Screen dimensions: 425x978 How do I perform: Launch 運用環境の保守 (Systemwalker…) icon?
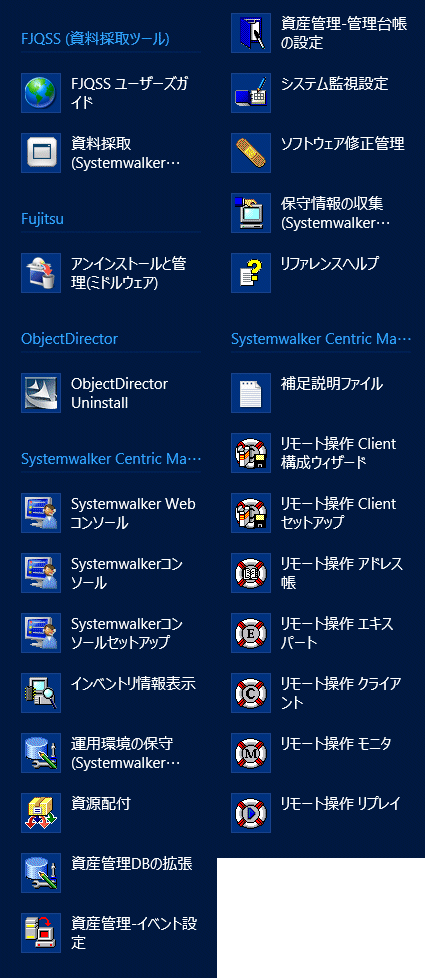pos(41,752)
